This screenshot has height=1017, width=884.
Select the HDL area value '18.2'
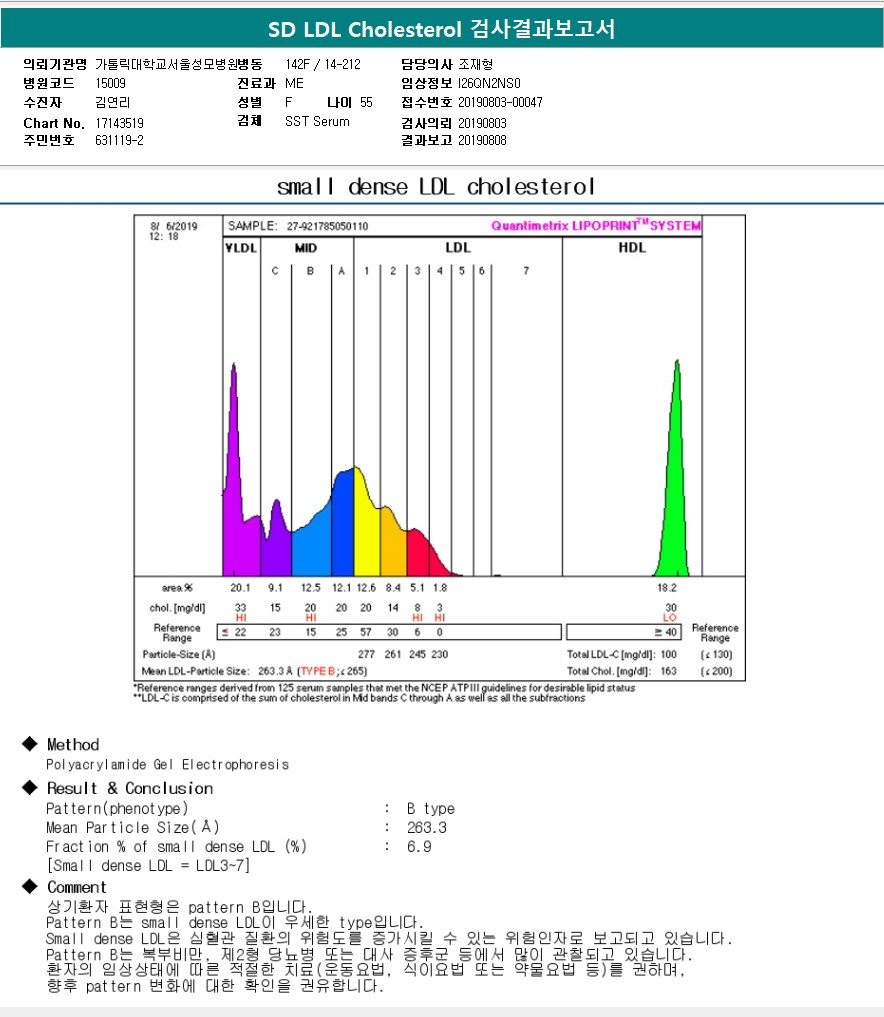point(667,588)
